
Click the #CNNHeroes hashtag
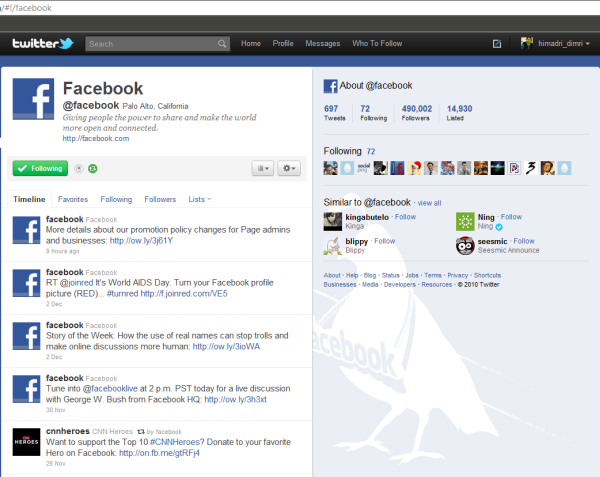point(174,442)
